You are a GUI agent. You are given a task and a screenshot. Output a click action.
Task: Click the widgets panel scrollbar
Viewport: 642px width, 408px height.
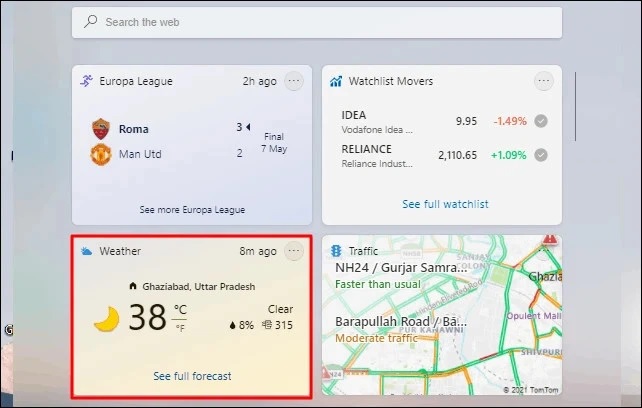click(576, 107)
